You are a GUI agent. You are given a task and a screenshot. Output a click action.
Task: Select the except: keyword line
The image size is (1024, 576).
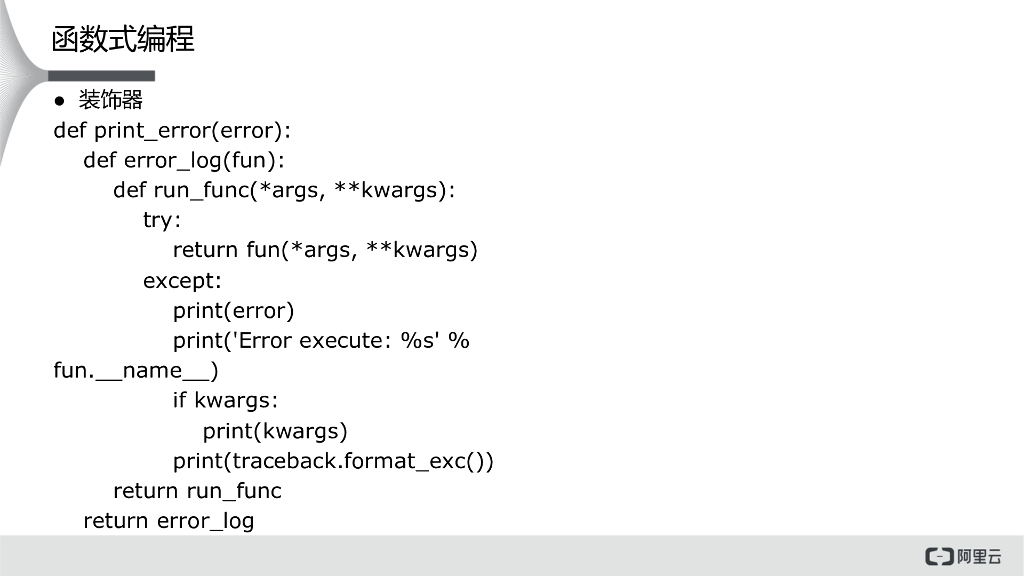click(182, 281)
